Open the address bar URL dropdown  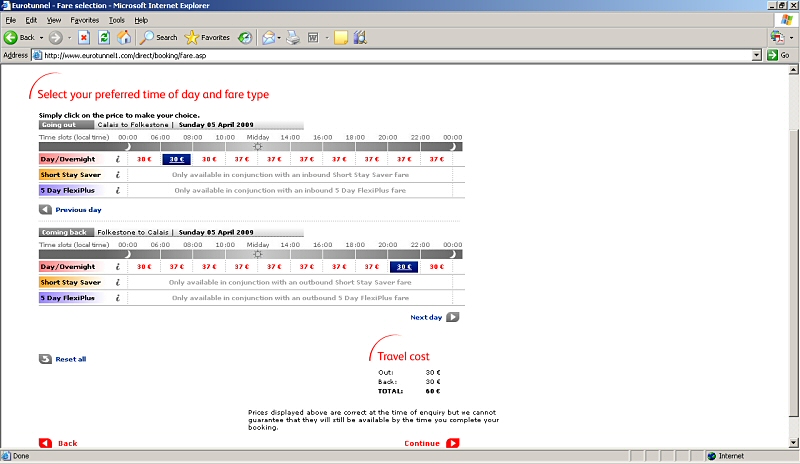click(757, 55)
